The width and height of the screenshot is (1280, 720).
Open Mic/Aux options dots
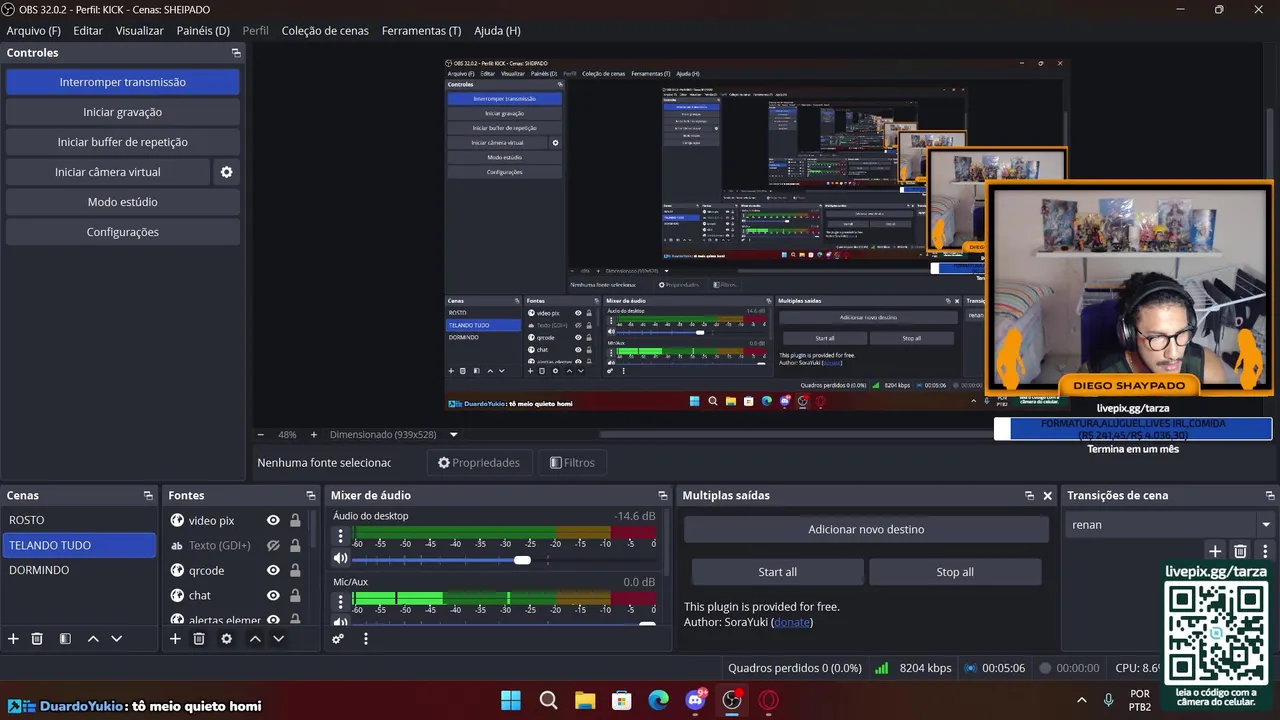pos(340,602)
